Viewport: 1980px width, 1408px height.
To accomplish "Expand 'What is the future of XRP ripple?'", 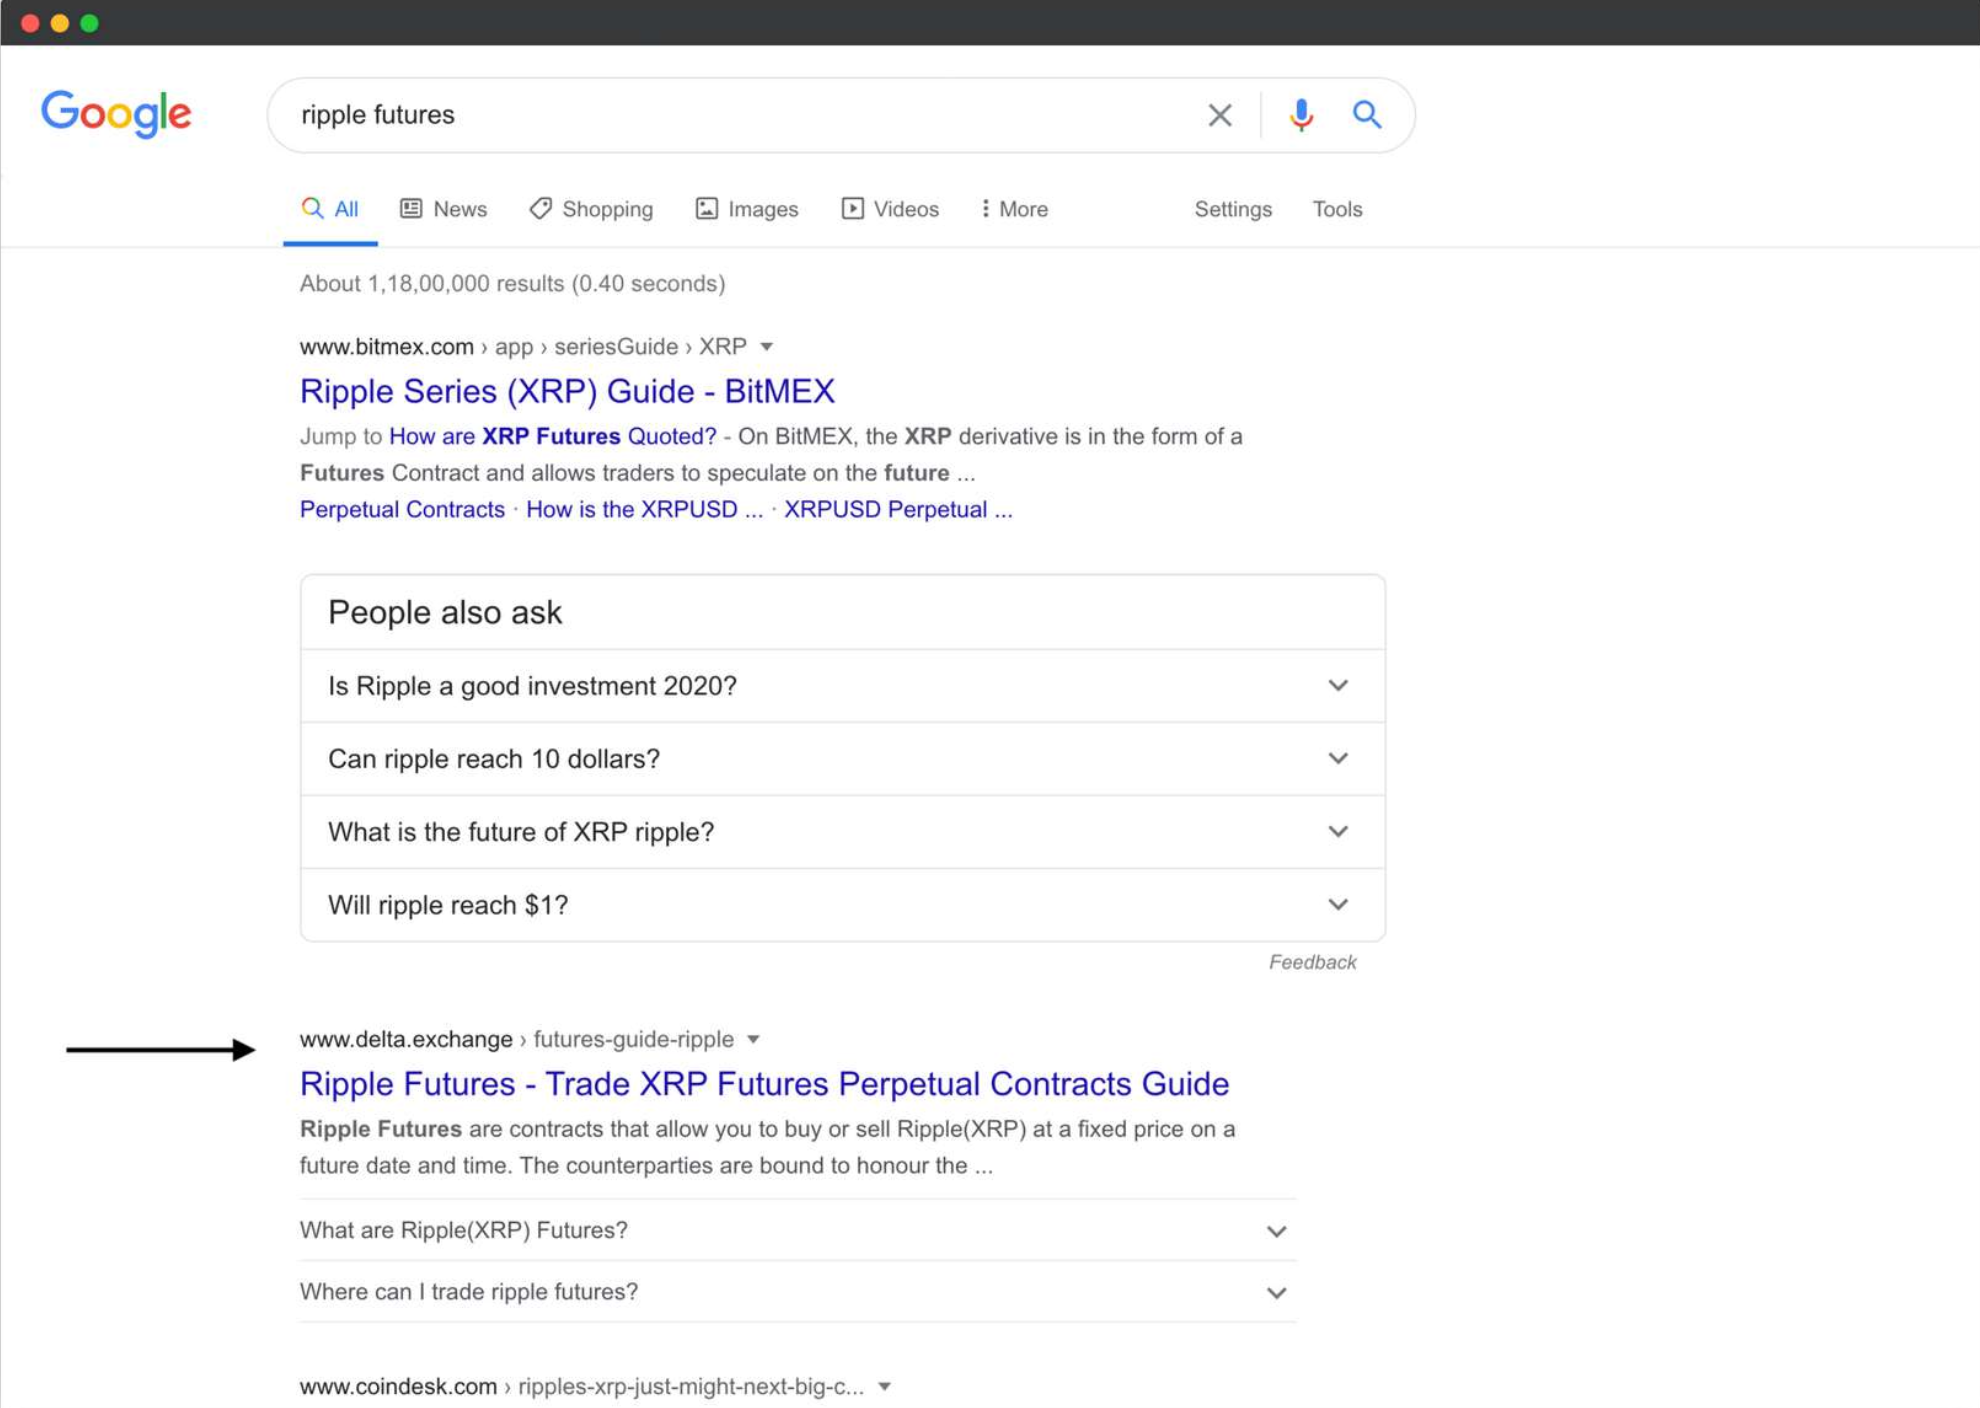I will click(842, 832).
